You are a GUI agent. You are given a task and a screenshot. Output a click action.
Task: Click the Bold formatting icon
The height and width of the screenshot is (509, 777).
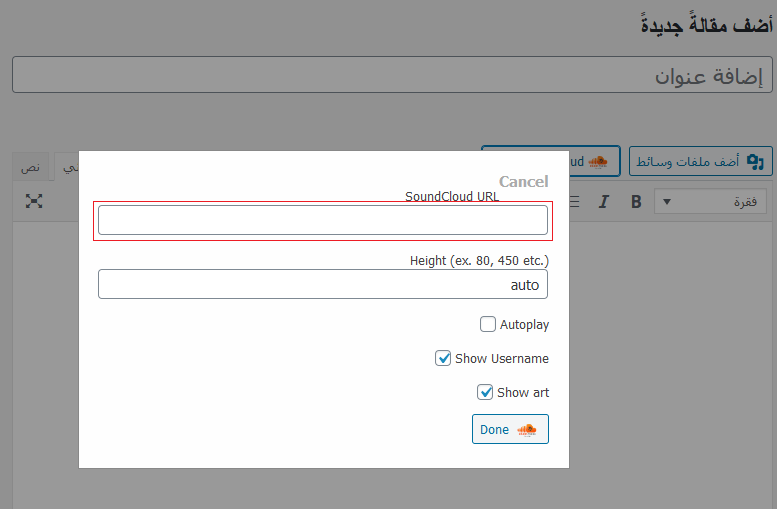[636, 202]
